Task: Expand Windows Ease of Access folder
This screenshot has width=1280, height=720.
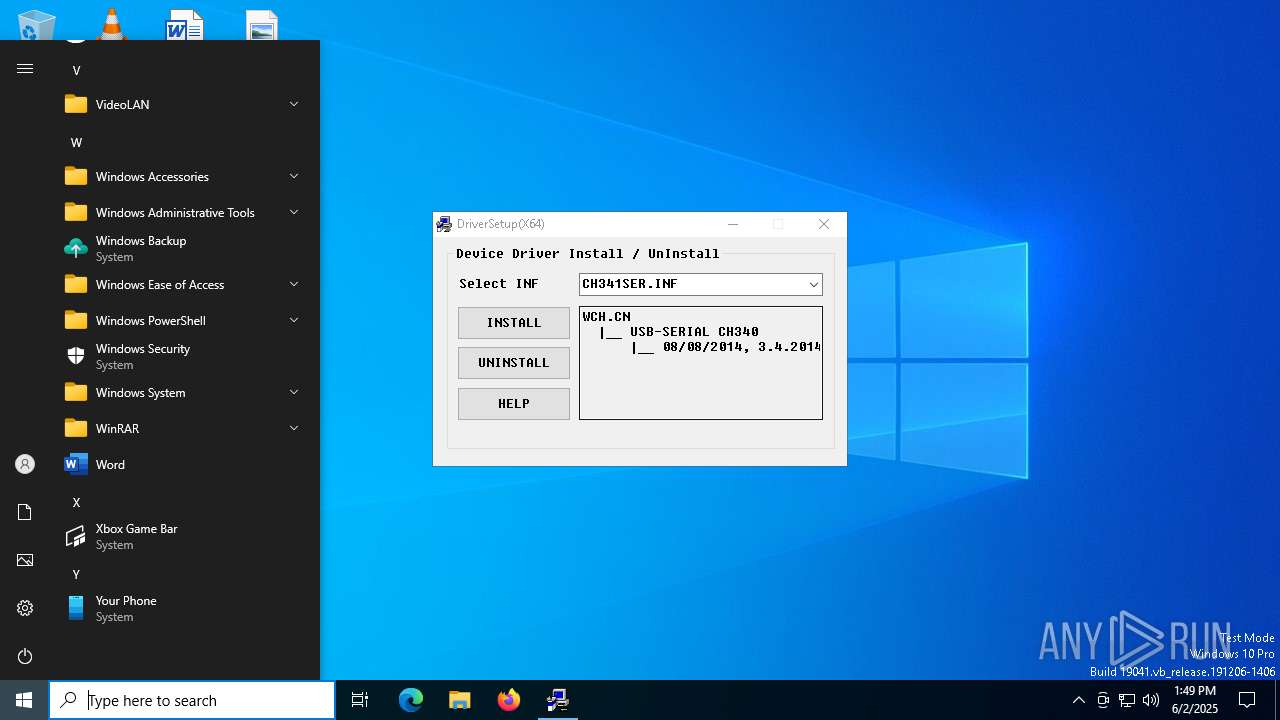Action: (x=184, y=284)
